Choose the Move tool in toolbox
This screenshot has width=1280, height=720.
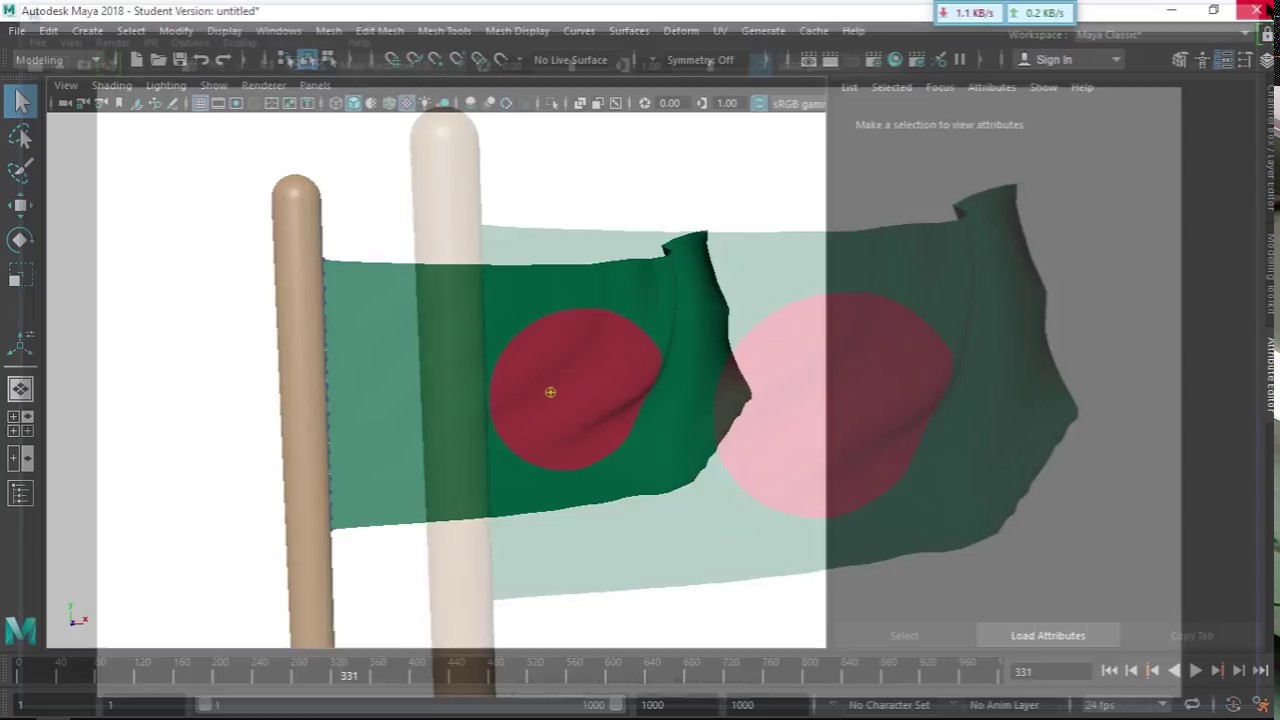21,205
